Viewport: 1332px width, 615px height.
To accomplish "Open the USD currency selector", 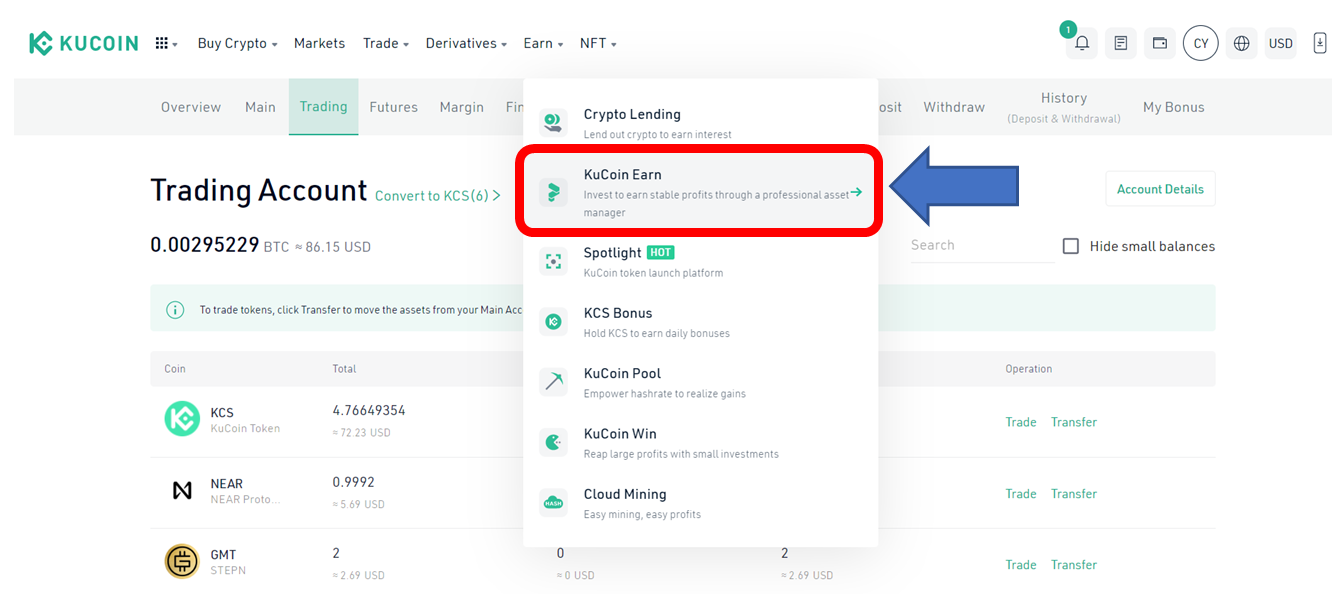I will 1281,43.
